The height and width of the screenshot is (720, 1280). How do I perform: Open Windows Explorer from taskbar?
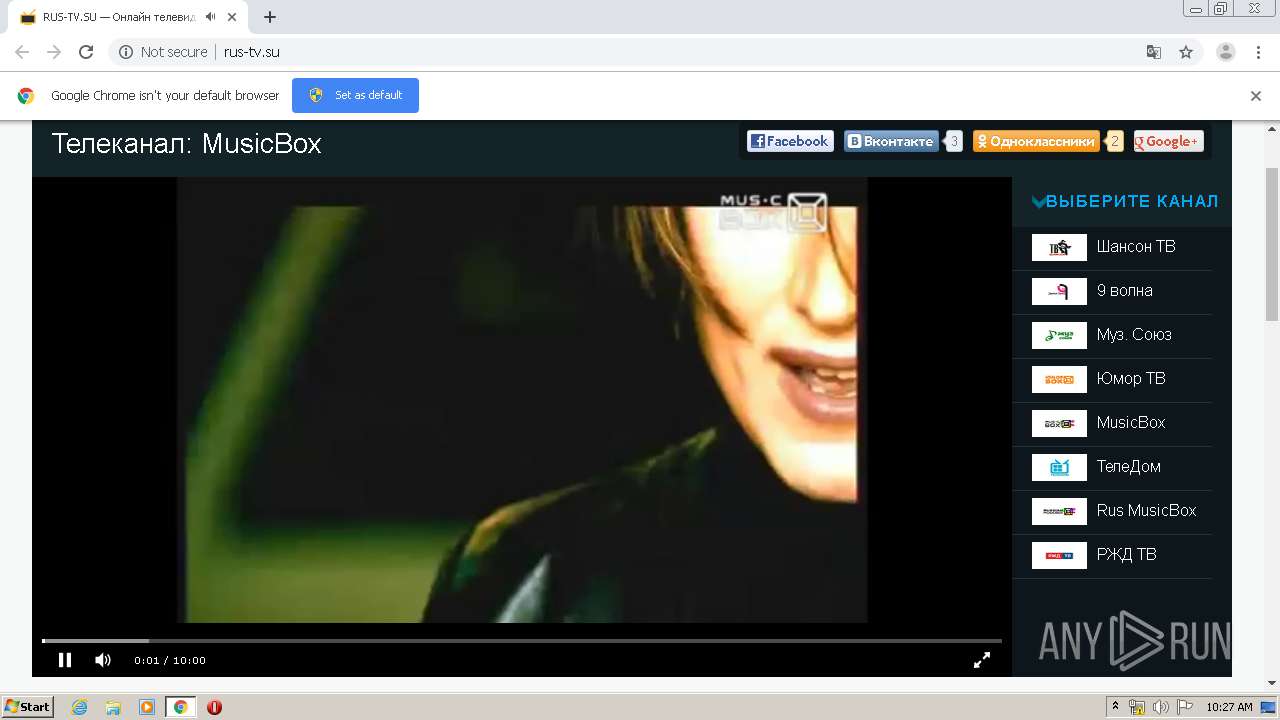pos(113,707)
